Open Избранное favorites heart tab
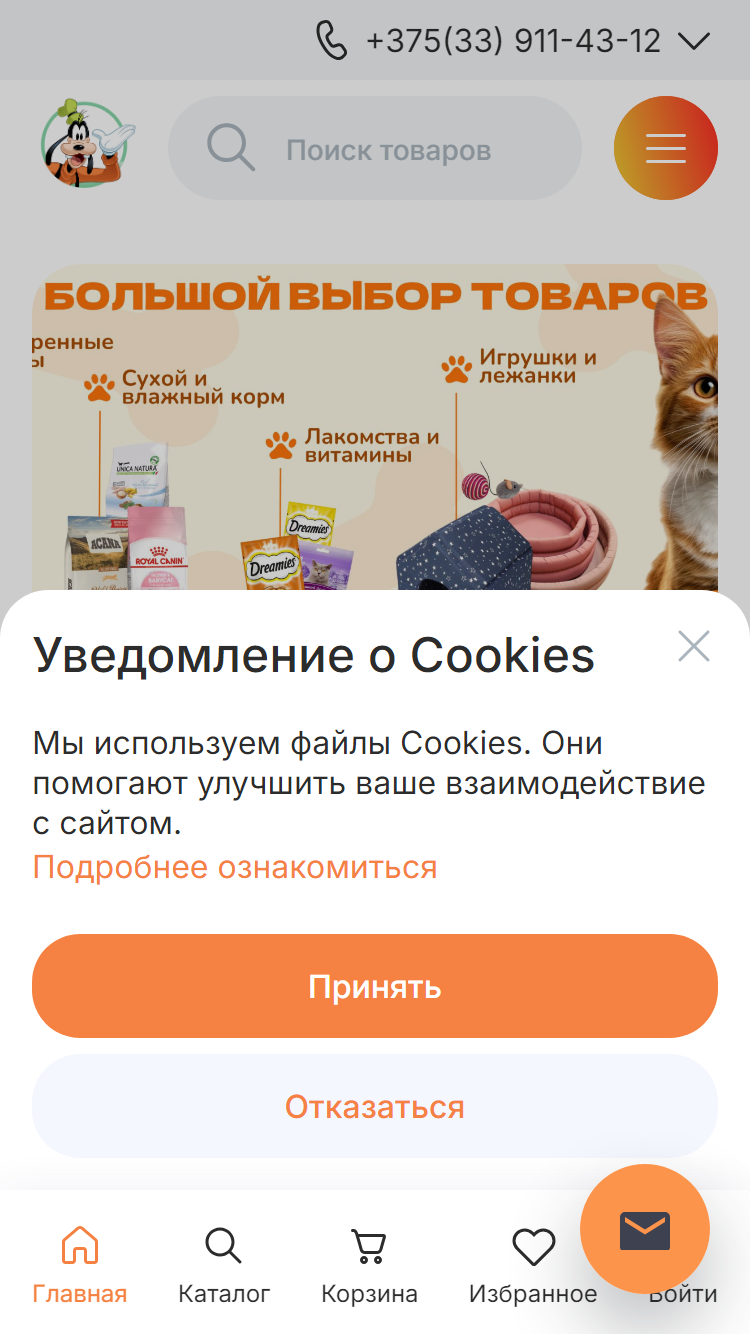 533,1266
